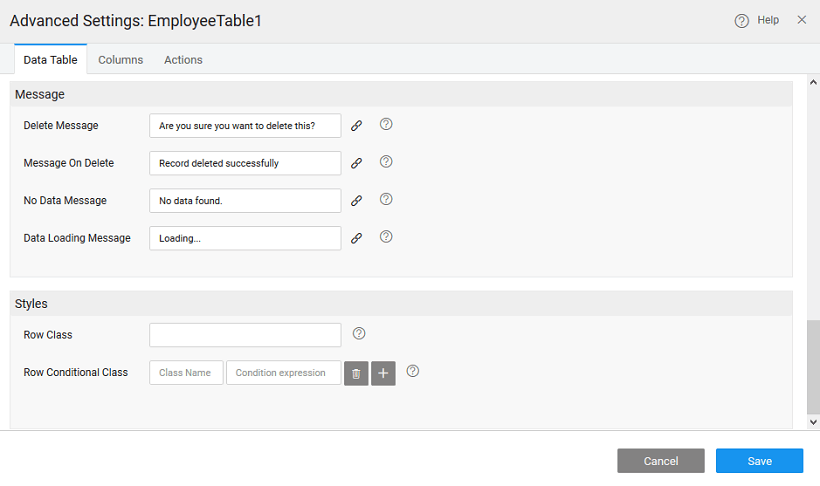820x486 pixels.
Task: Click the bind link icon for Data Loading Message
Action: [x=356, y=238]
